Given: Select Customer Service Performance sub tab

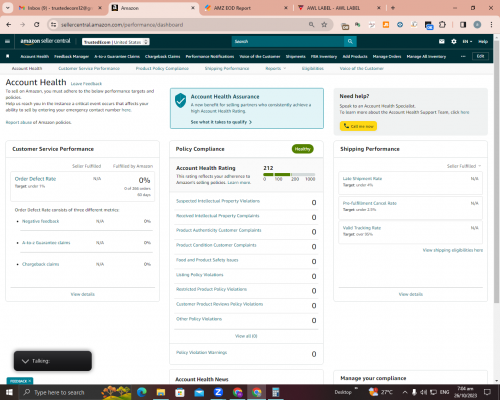Looking at the screenshot, I should coord(89,68).
